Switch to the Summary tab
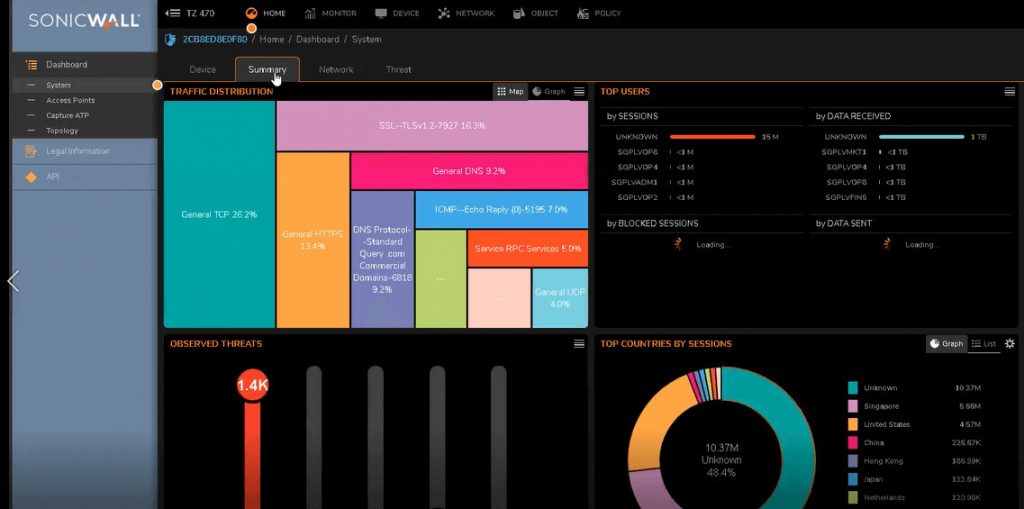Image resolution: width=1024 pixels, height=509 pixels. 267,69
